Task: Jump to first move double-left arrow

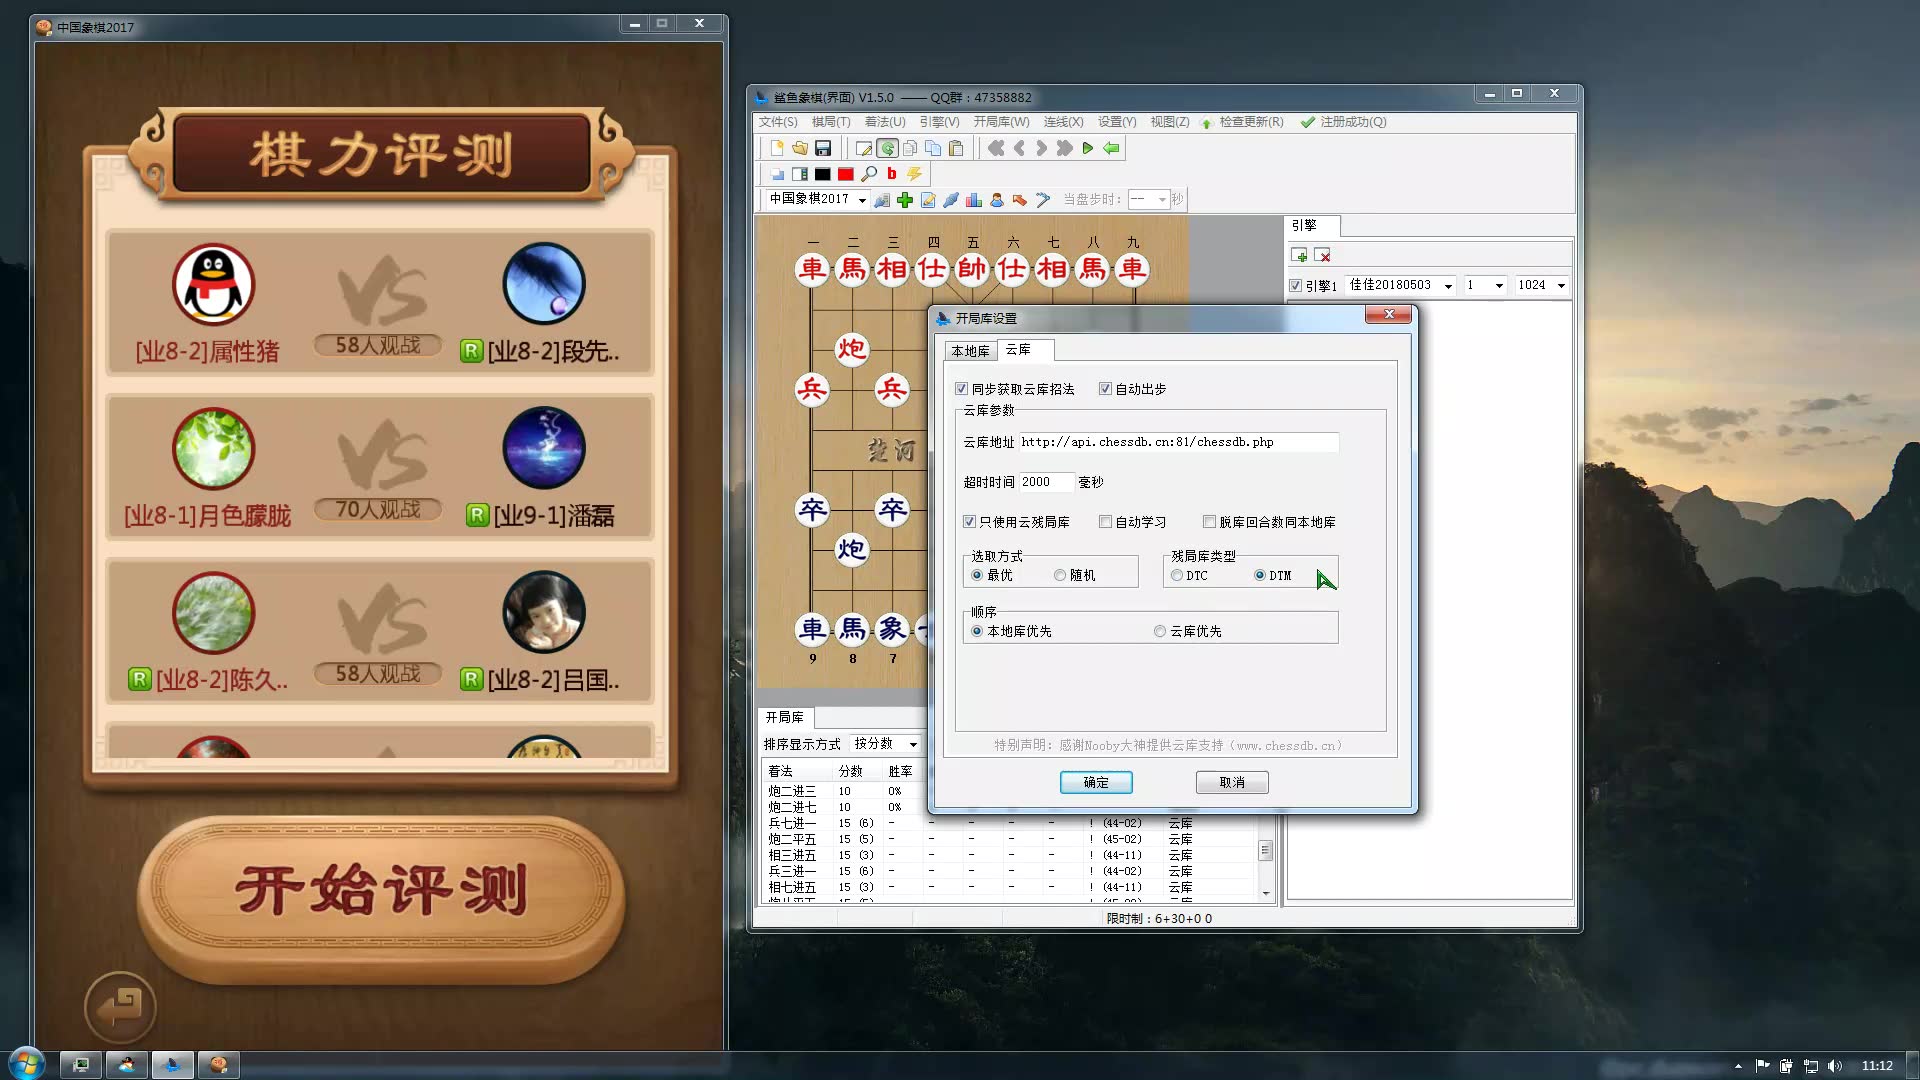Action: (x=996, y=148)
